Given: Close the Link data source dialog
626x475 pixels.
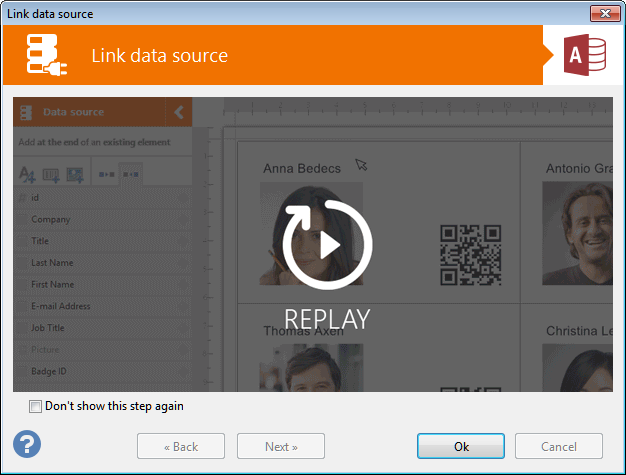Looking at the screenshot, I should click(x=602, y=13).
